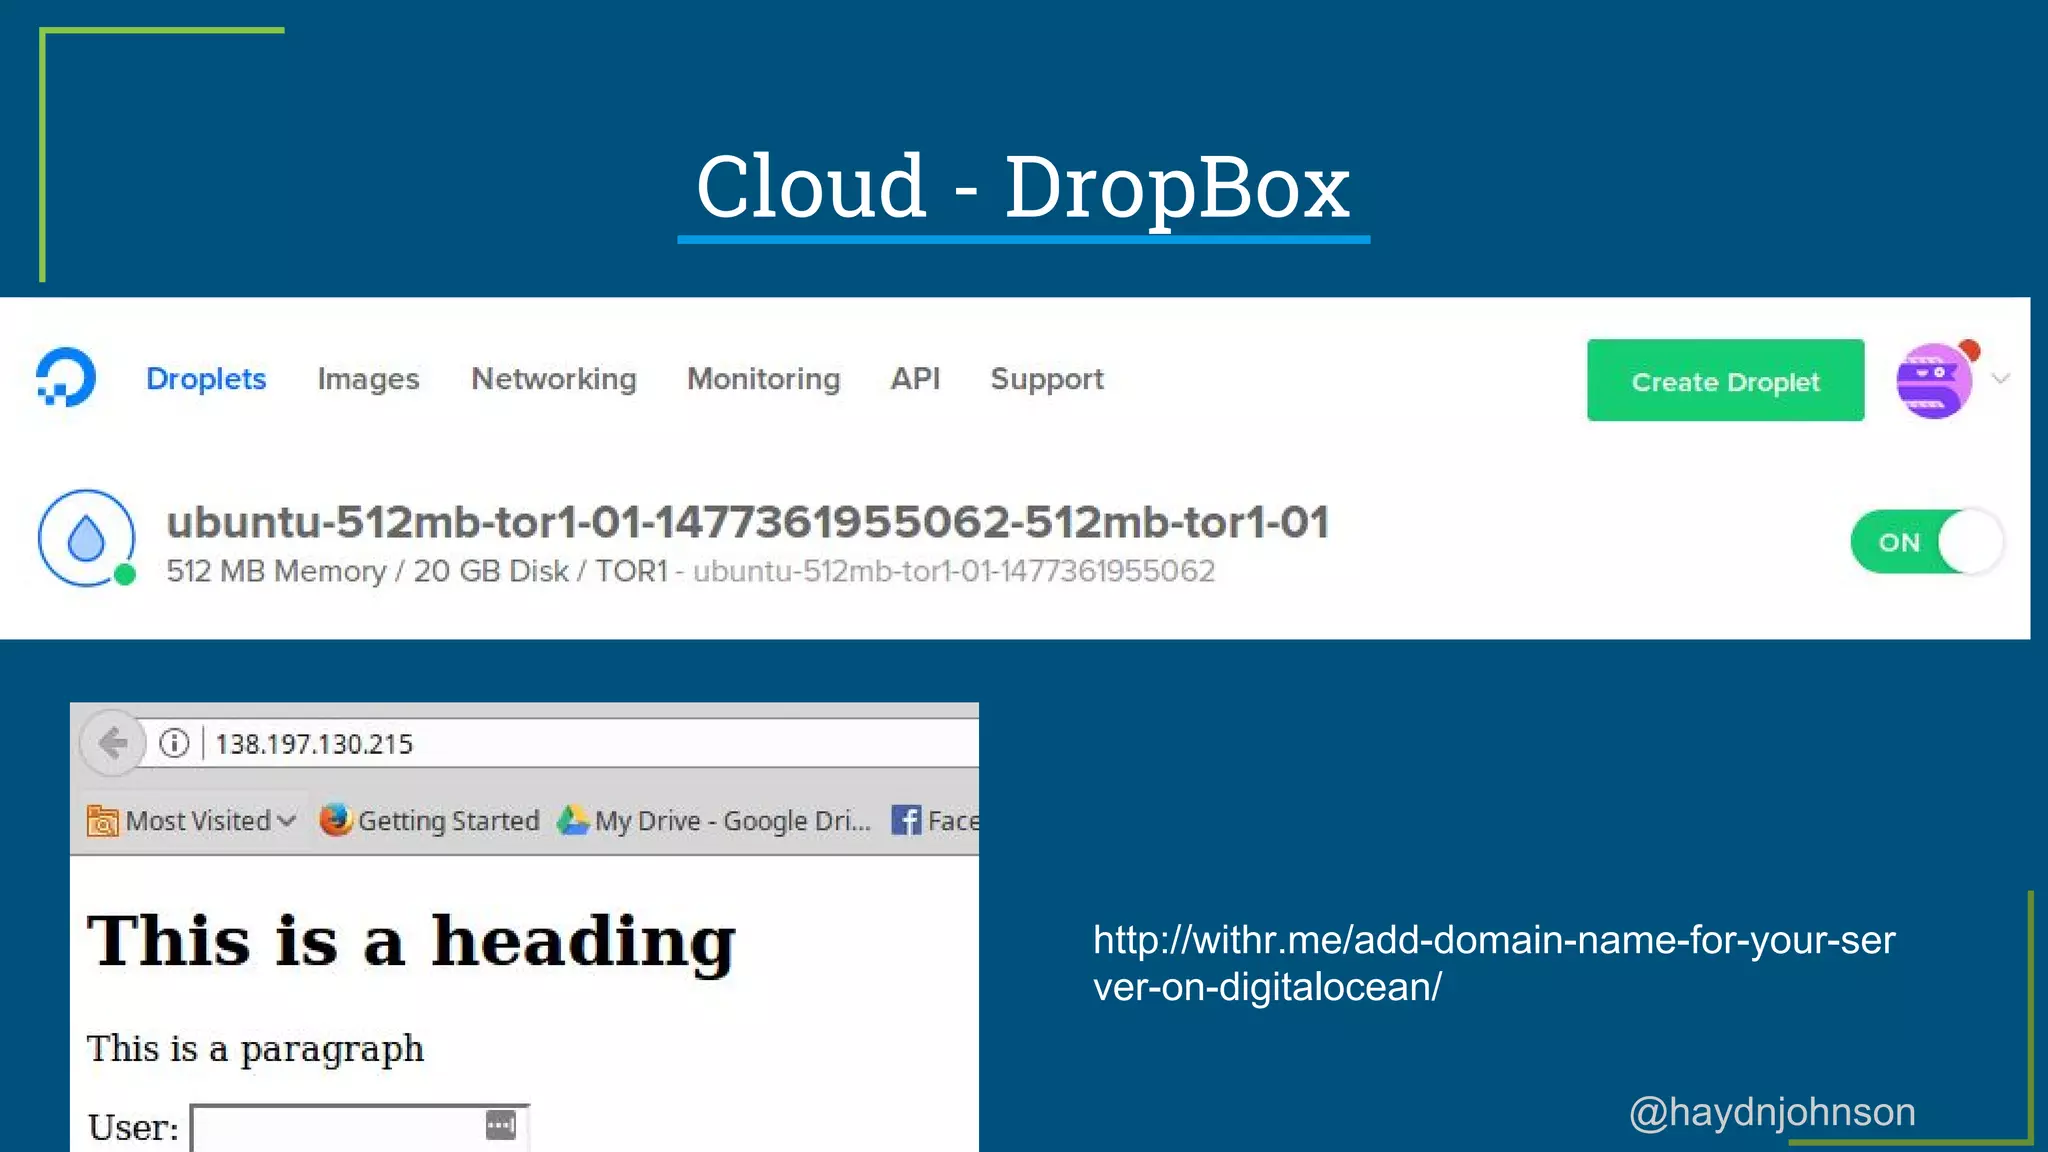The width and height of the screenshot is (2048, 1152).
Task: Click the password manager icon in User field
Action: [x=501, y=1125]
